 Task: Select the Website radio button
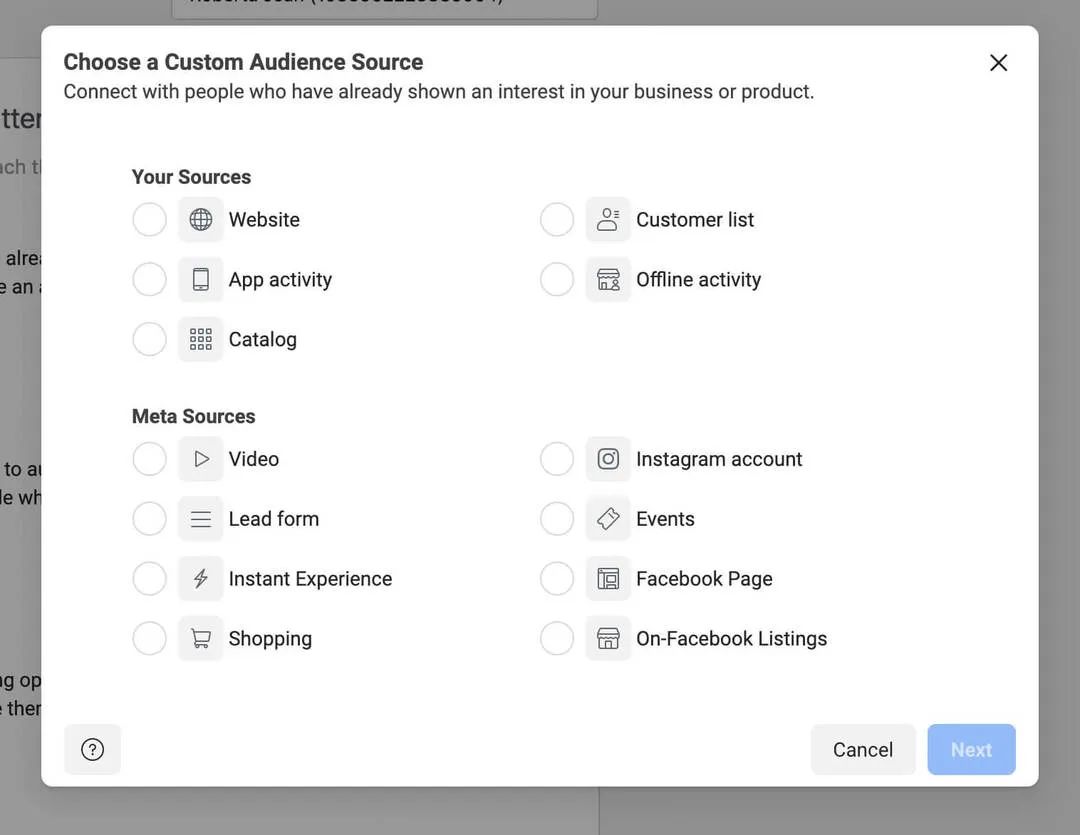149,220
